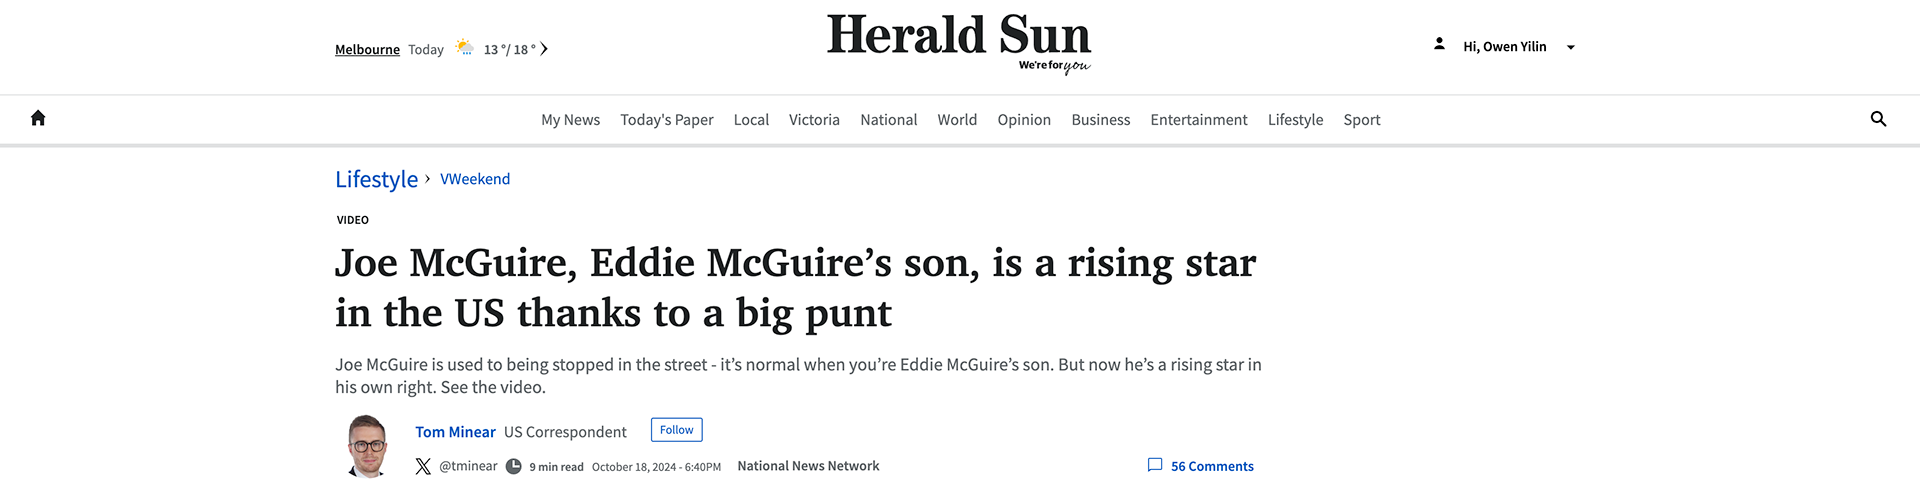Click the home icon

pyautogui.click(x=38, y=118)
